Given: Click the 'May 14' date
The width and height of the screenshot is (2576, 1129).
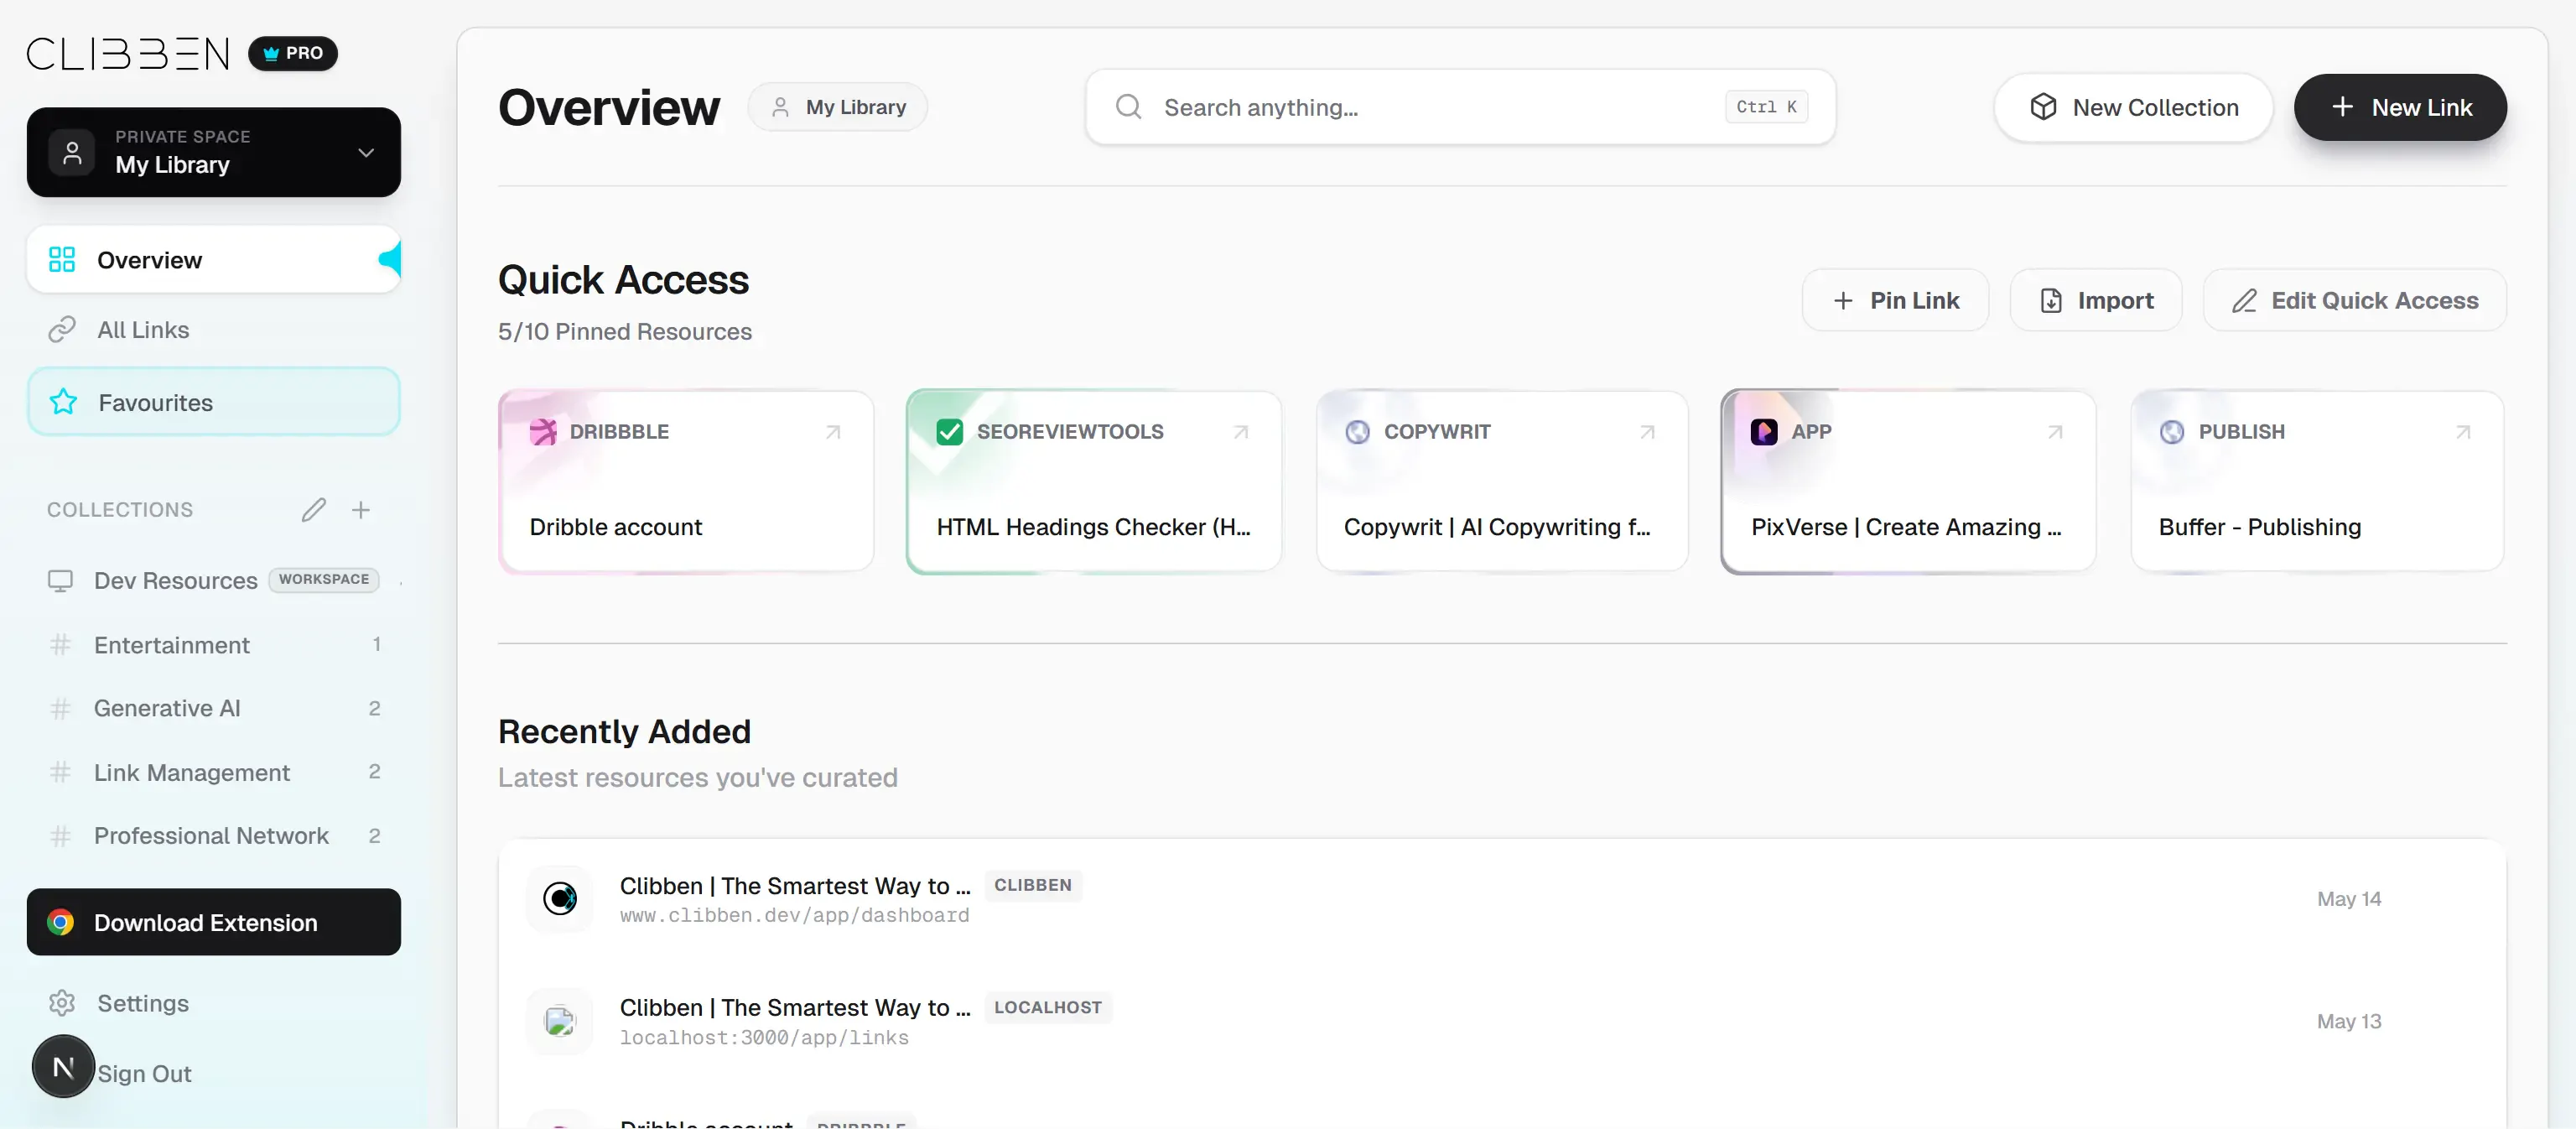Looking at the screenshot, I should coord(2349,899).
